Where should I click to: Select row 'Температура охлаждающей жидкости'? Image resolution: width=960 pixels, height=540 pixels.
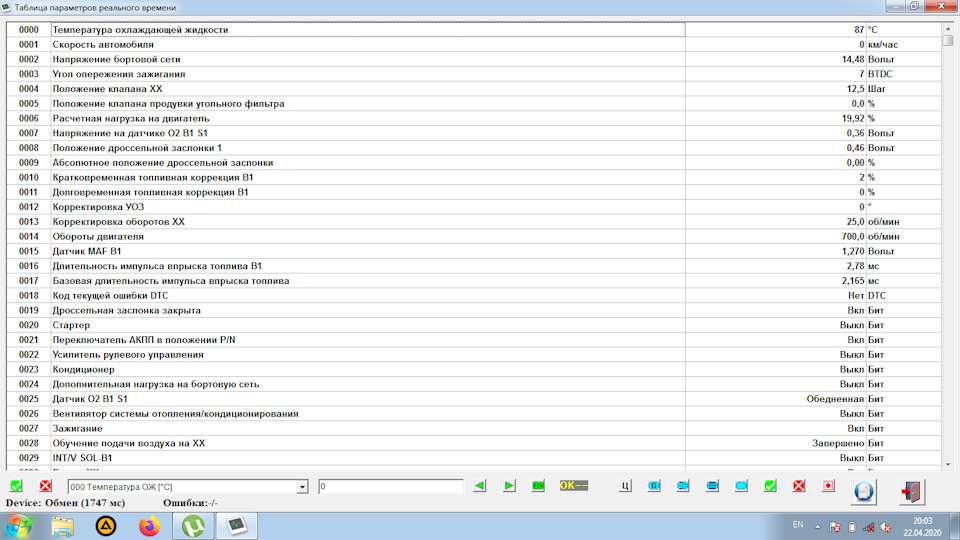(x=474, y=29)
